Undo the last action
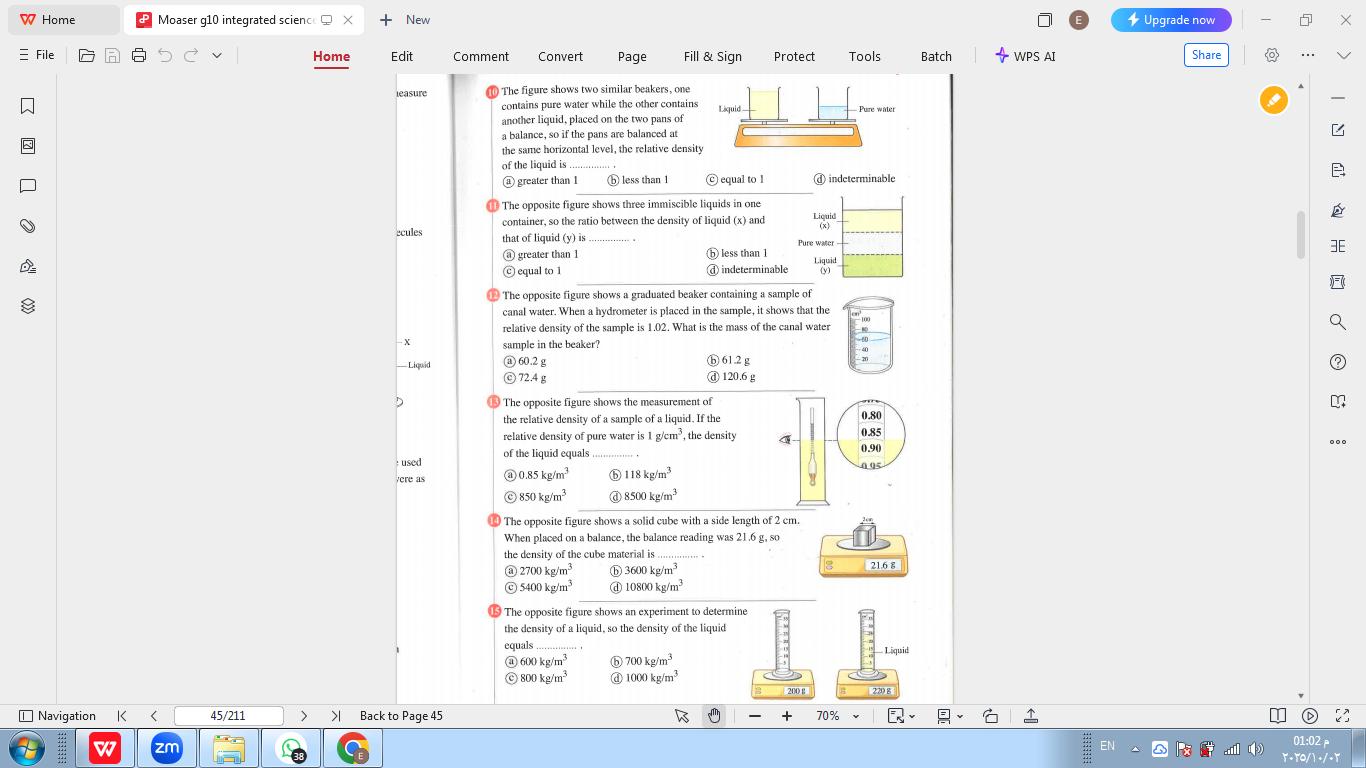 pos(165,56)
